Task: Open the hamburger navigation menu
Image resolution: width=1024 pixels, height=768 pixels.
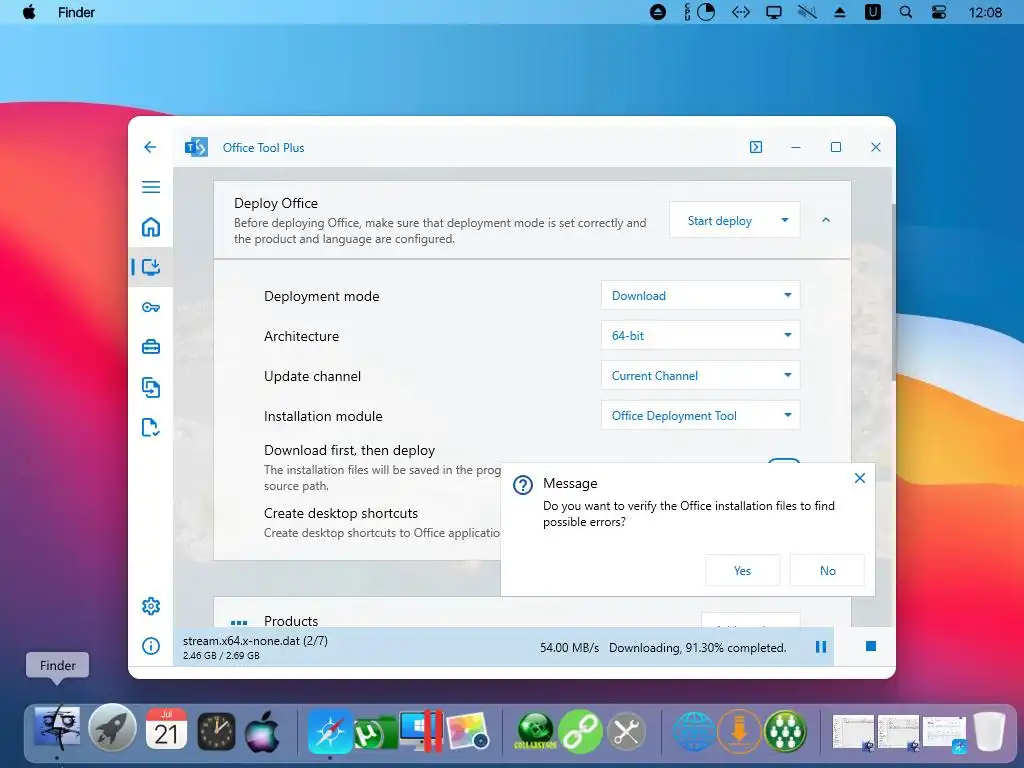Action: click(151, 187)
